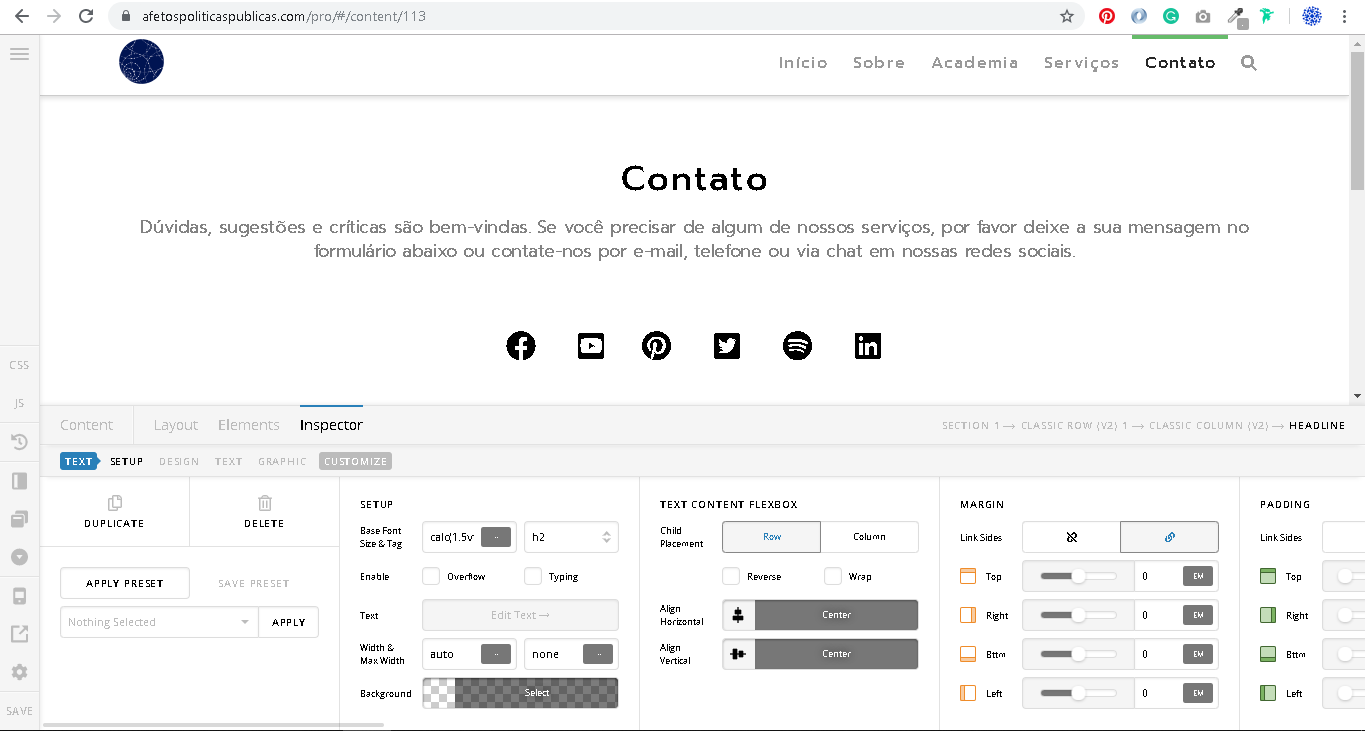Open the builder hamburger menu

[x=19, y=54]
